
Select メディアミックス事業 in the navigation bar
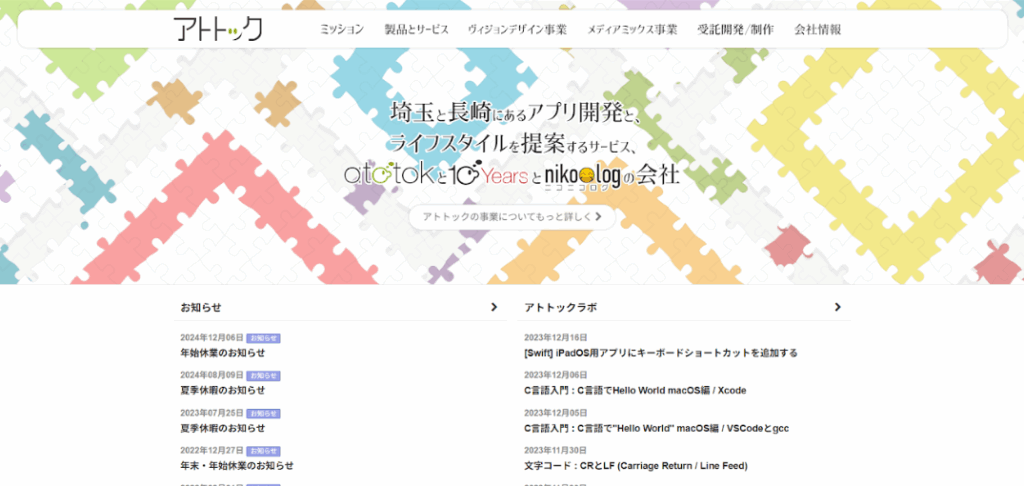(632, 30)
